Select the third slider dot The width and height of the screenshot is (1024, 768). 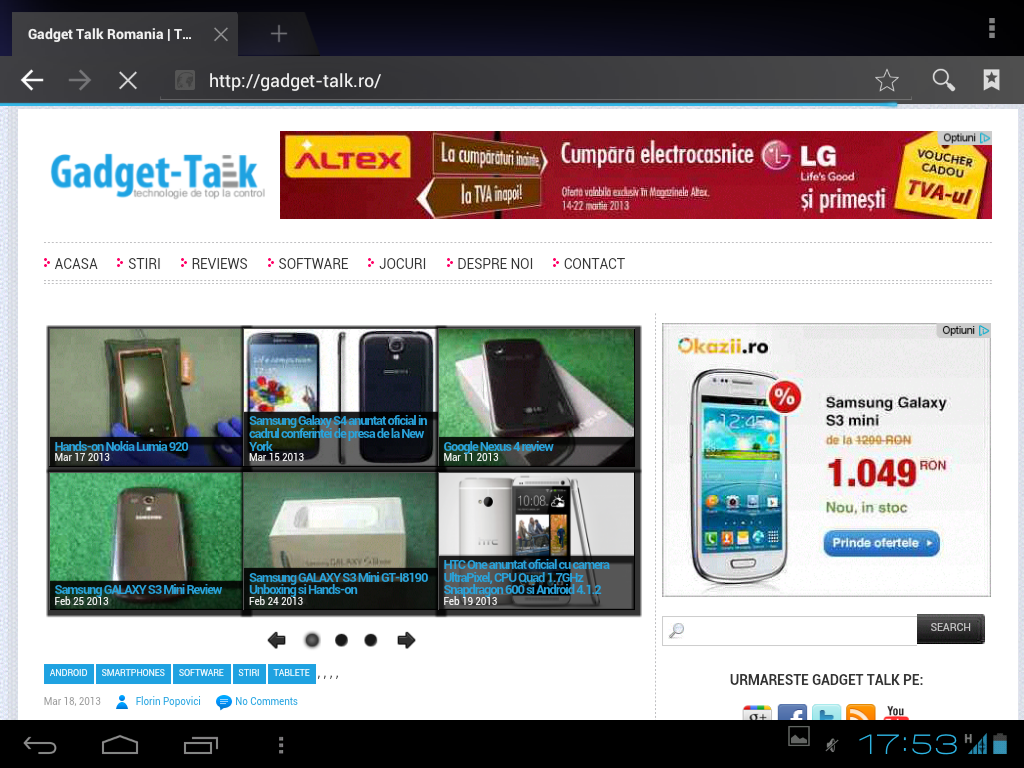coord(370,640)
